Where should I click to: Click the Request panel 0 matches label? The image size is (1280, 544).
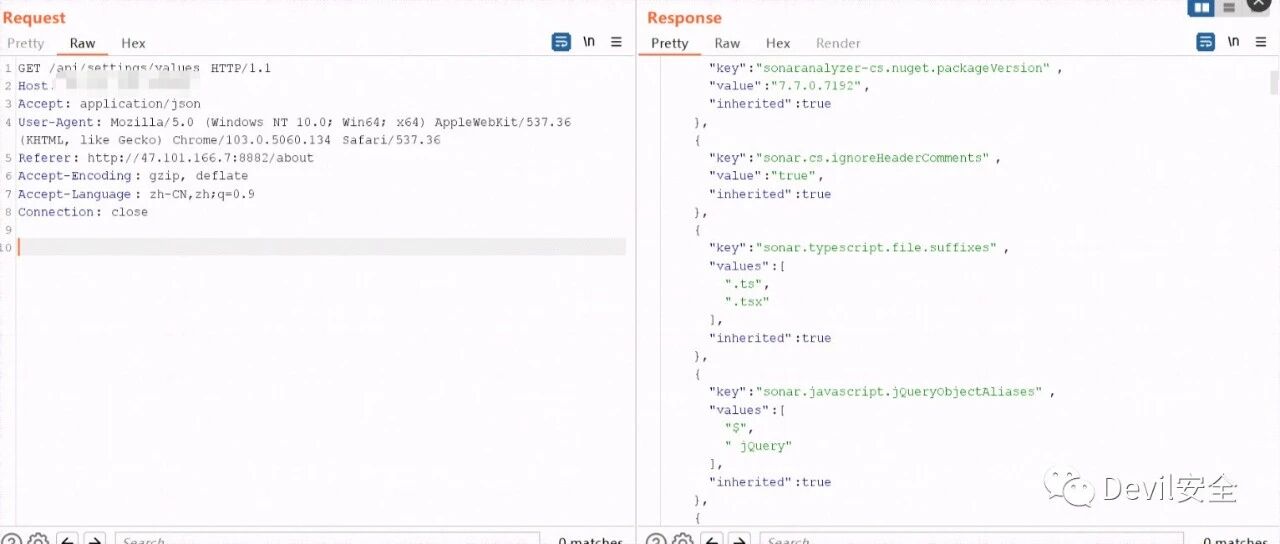tap(591, 541)
